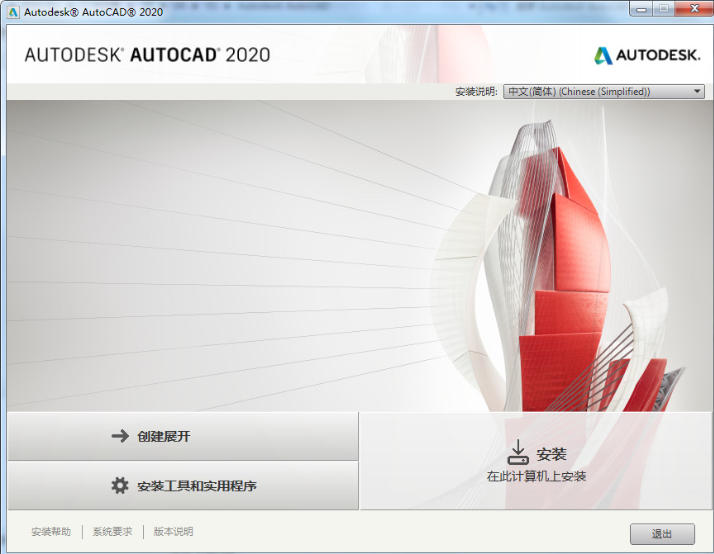Expand the installation language dropdown
This screenshot has width=714, height=554.
[x=604, y=91]
